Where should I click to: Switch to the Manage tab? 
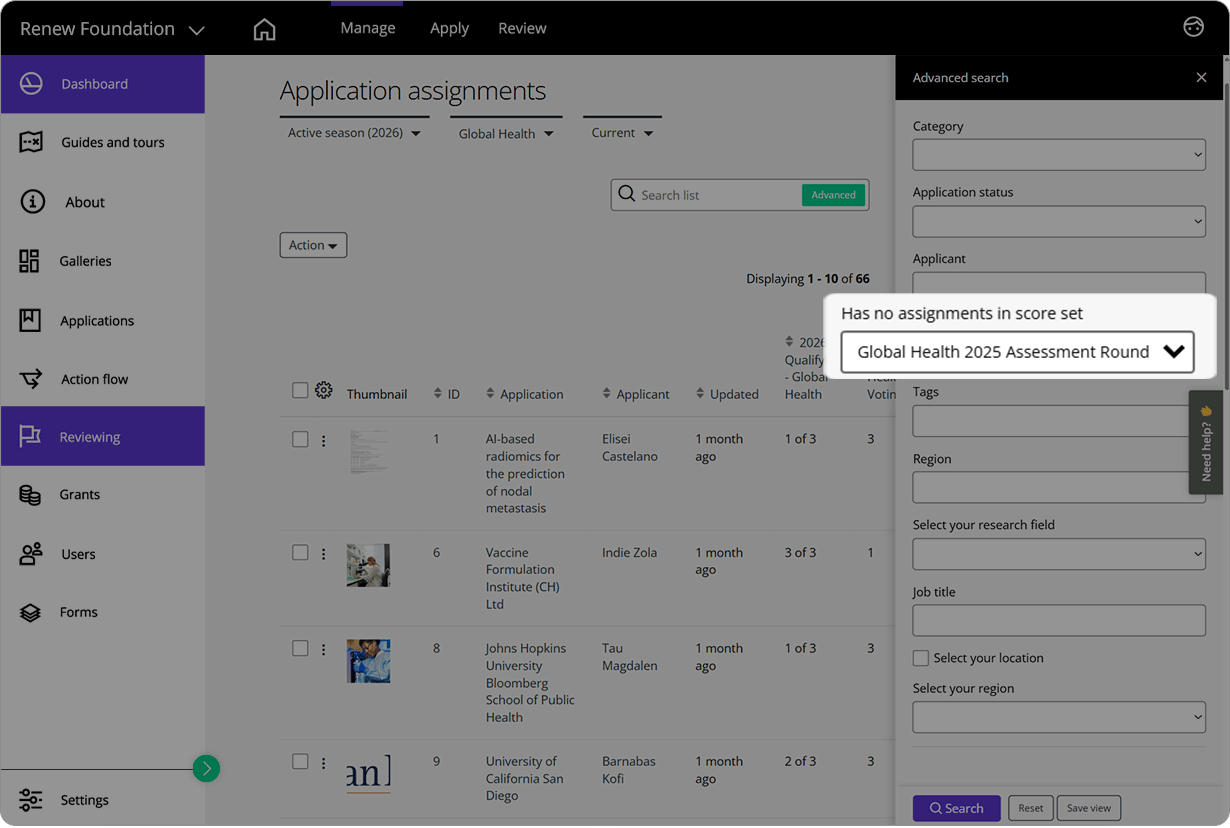[367, 28]
